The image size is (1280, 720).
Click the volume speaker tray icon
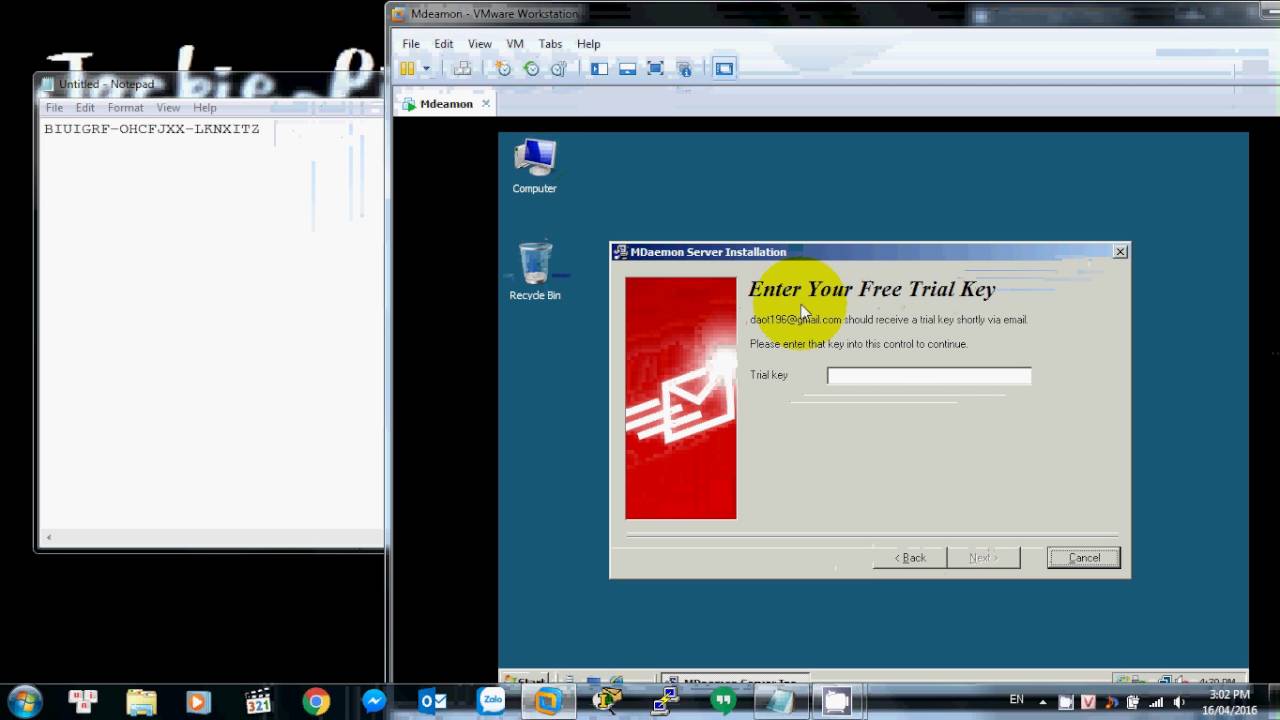(1178, 702)
